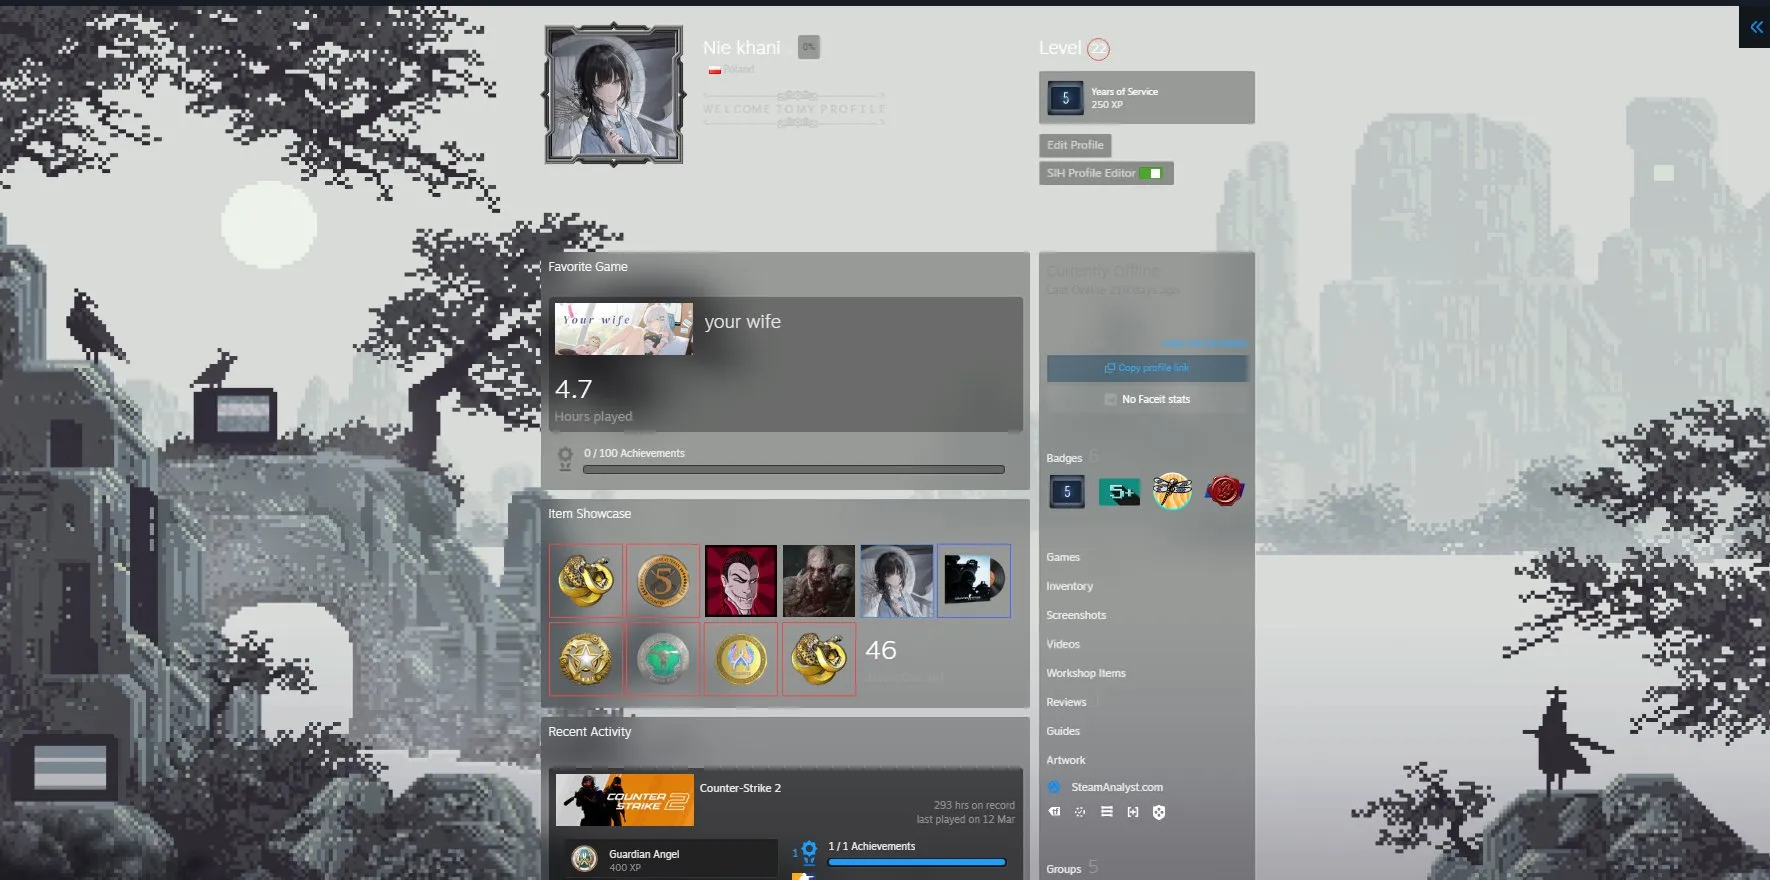Toggle the SIH Profile Editor switch
The height and width of the screenshot is (880, 1770).
[1151, 173]
